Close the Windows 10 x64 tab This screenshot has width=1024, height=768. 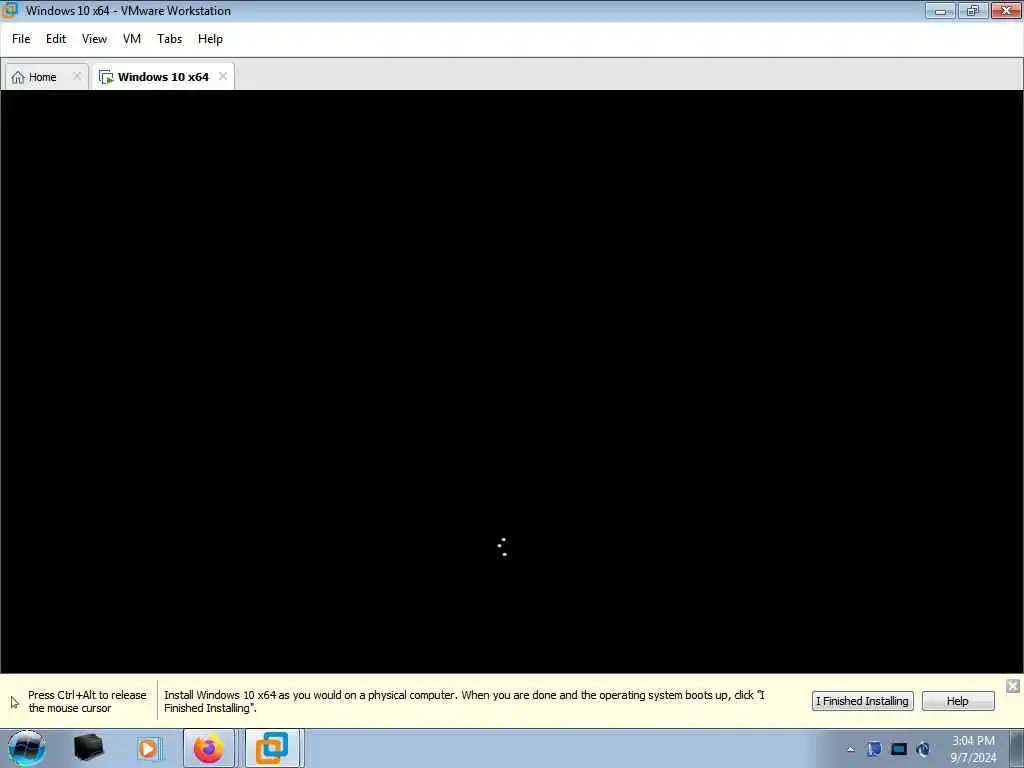point(223,76)
